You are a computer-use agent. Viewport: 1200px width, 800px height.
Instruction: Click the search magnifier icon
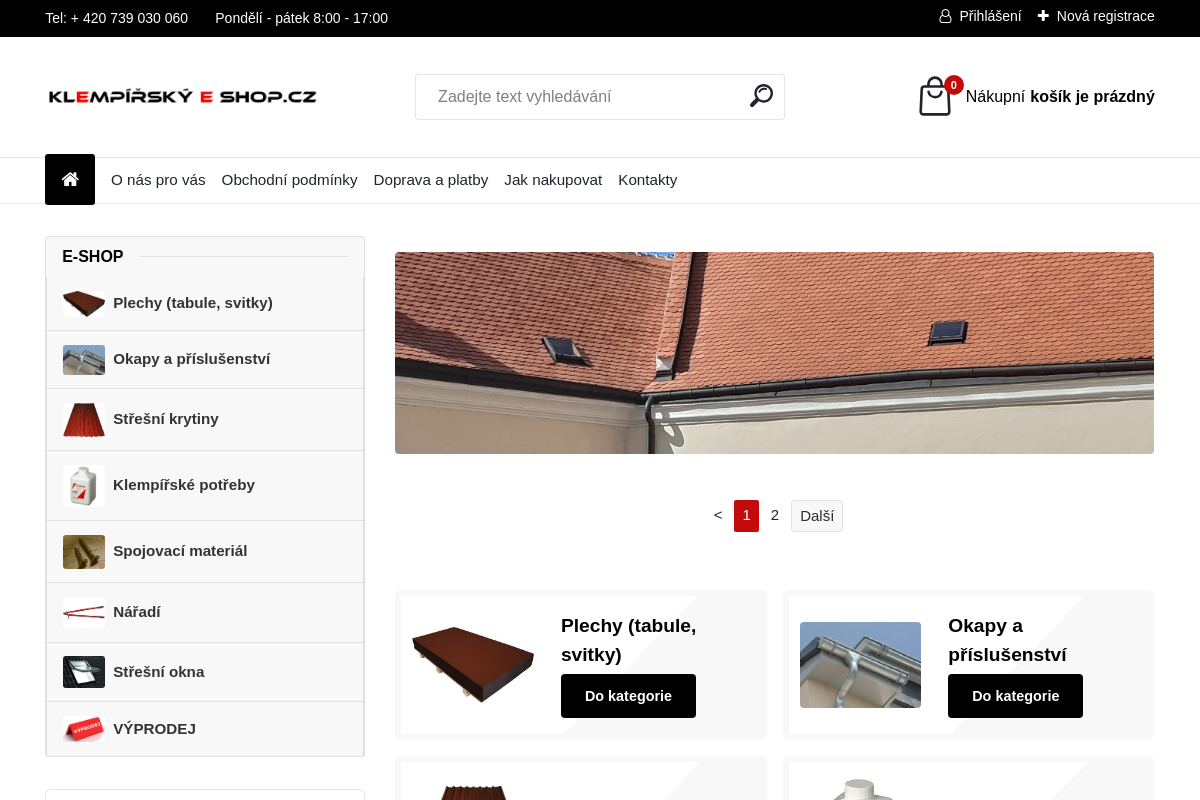tap(761, 95)
